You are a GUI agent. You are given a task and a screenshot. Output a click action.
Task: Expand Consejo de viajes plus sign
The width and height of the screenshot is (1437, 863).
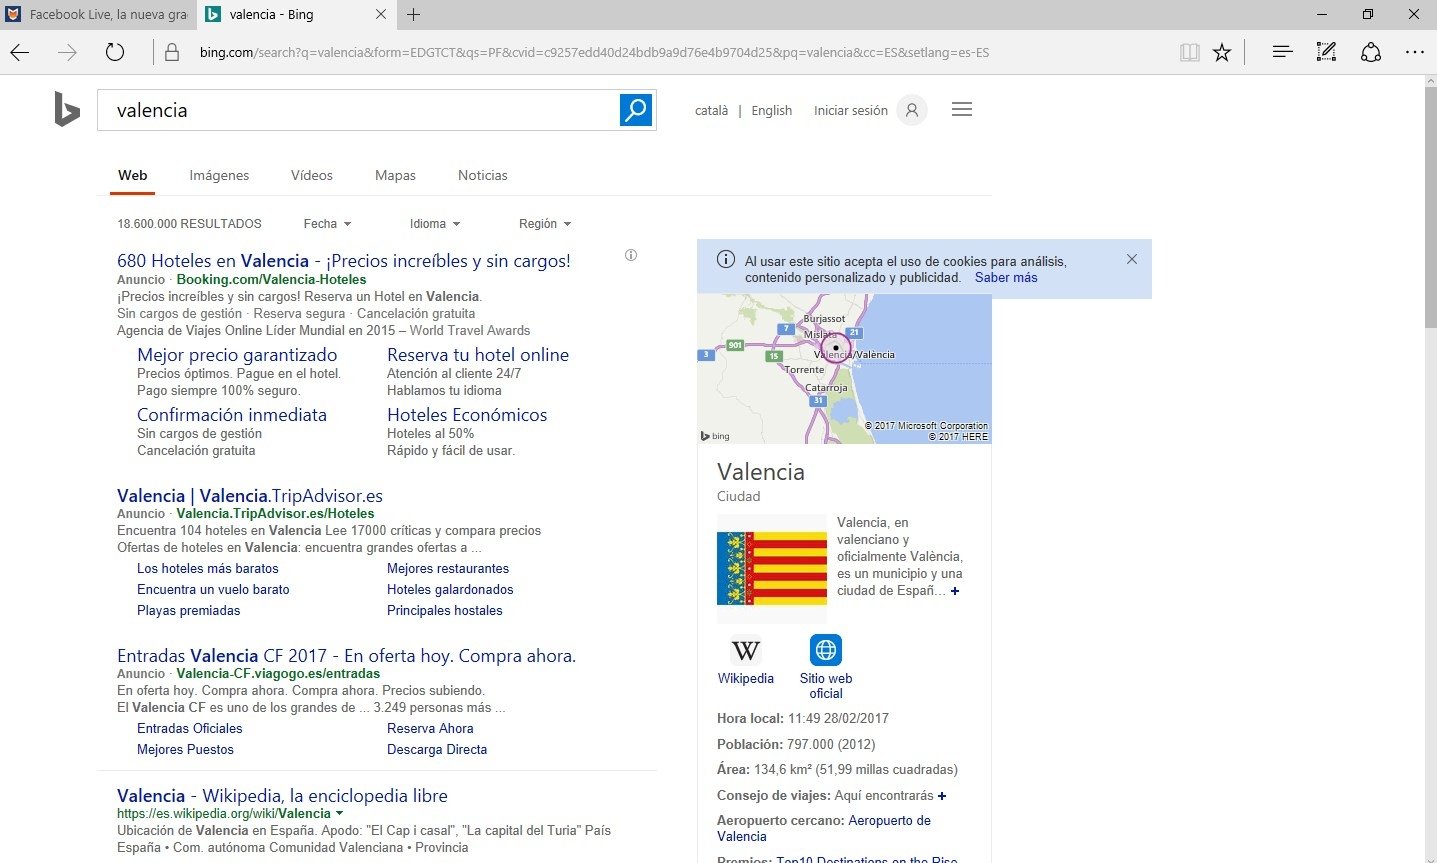(942, 796)
